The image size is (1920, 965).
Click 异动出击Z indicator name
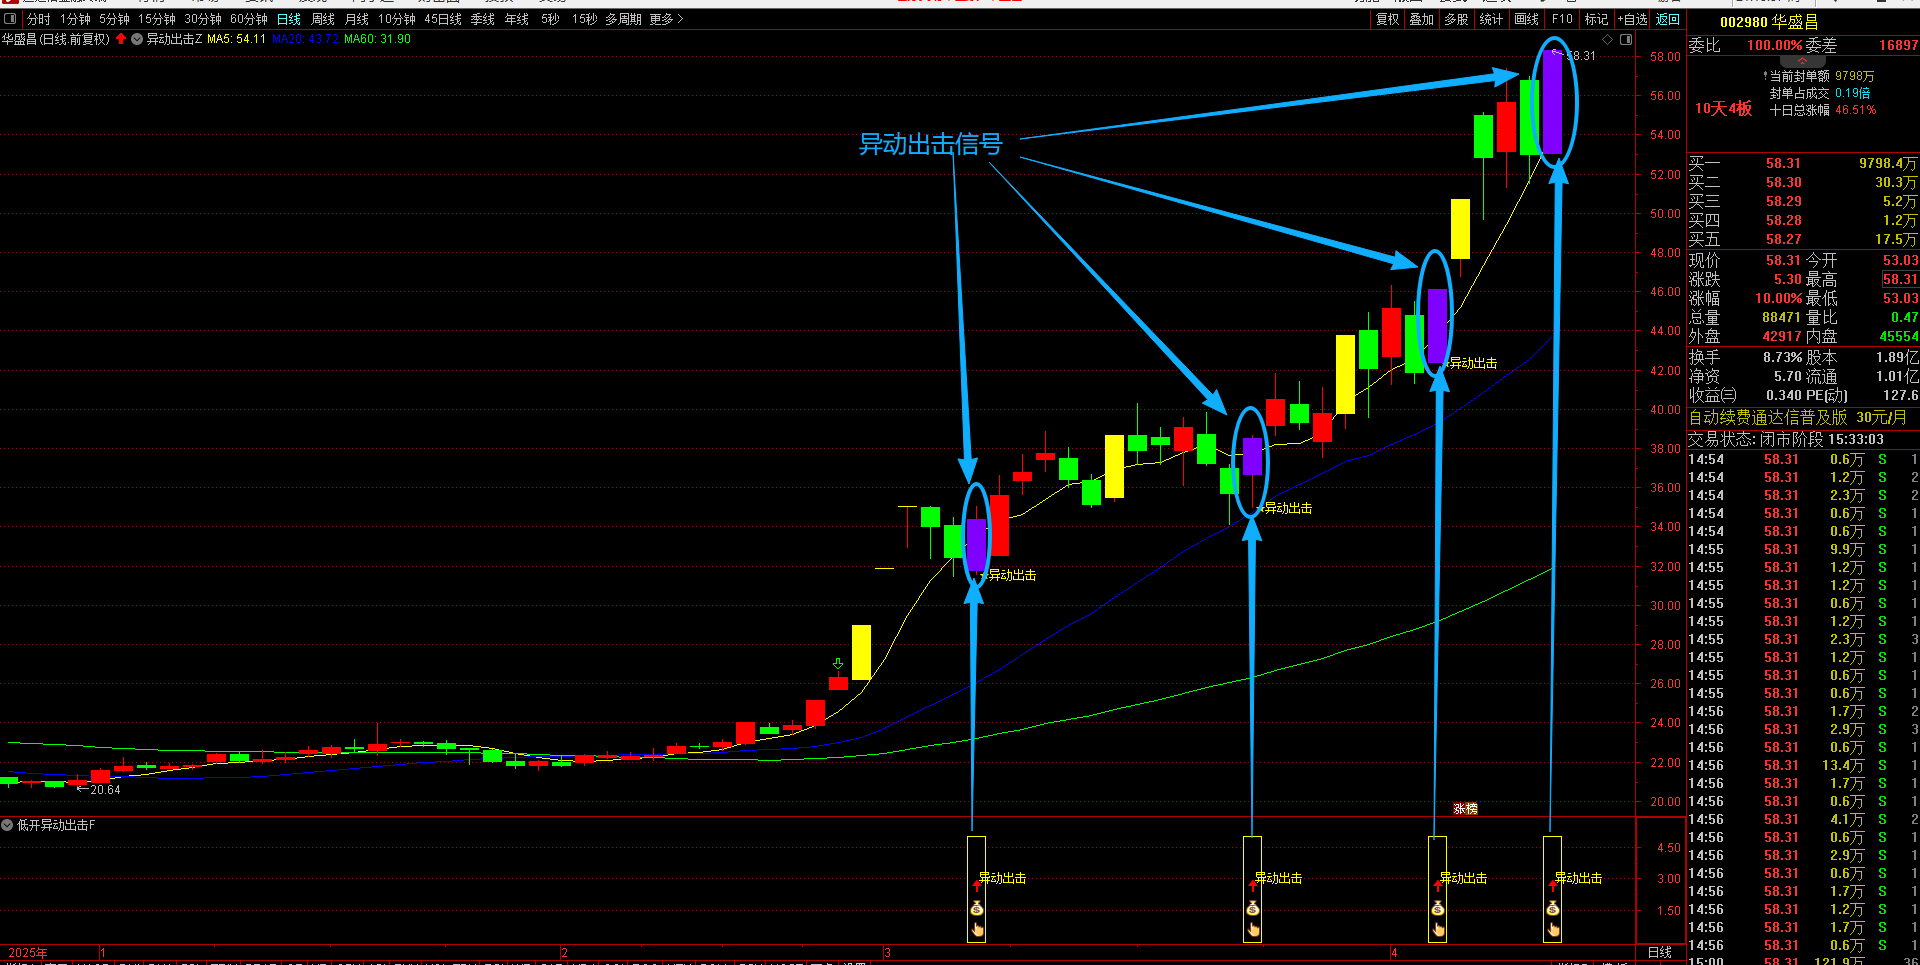coord(174,39)
